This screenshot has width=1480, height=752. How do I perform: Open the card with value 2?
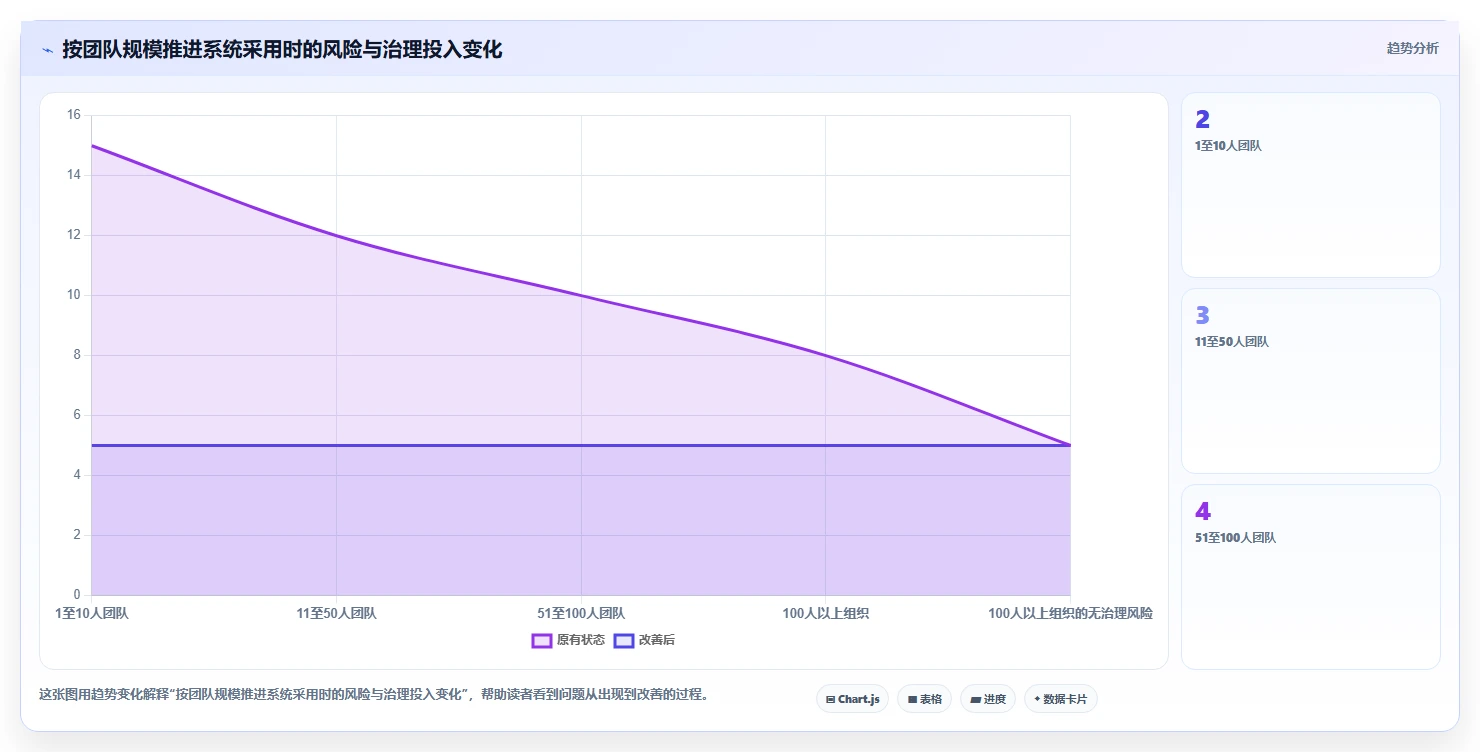[x=1310, y=185]
